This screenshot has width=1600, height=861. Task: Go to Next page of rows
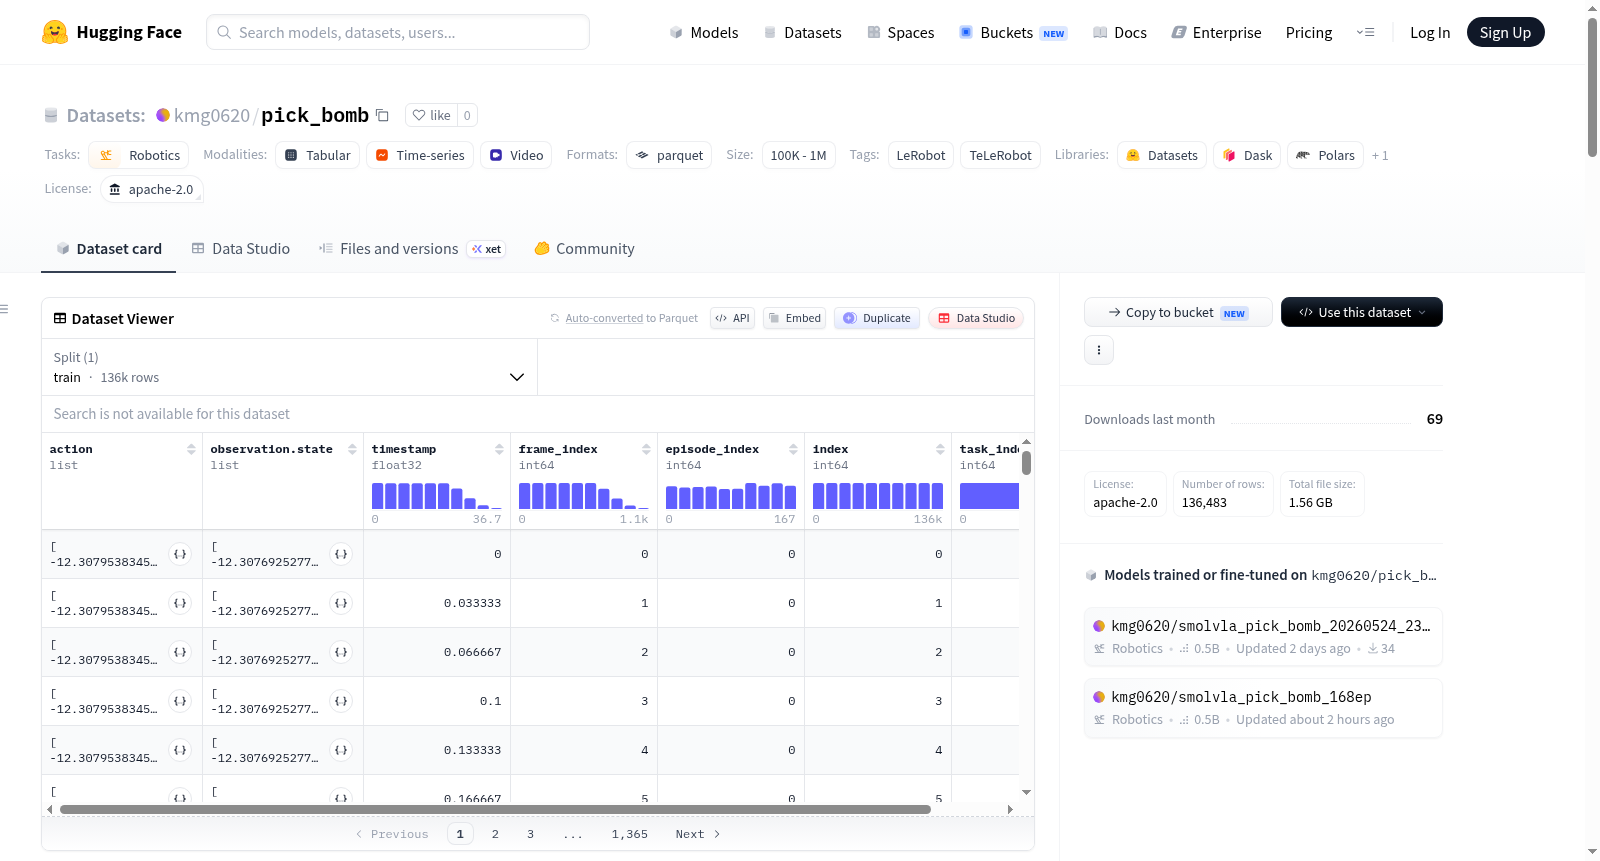(698, 834)
